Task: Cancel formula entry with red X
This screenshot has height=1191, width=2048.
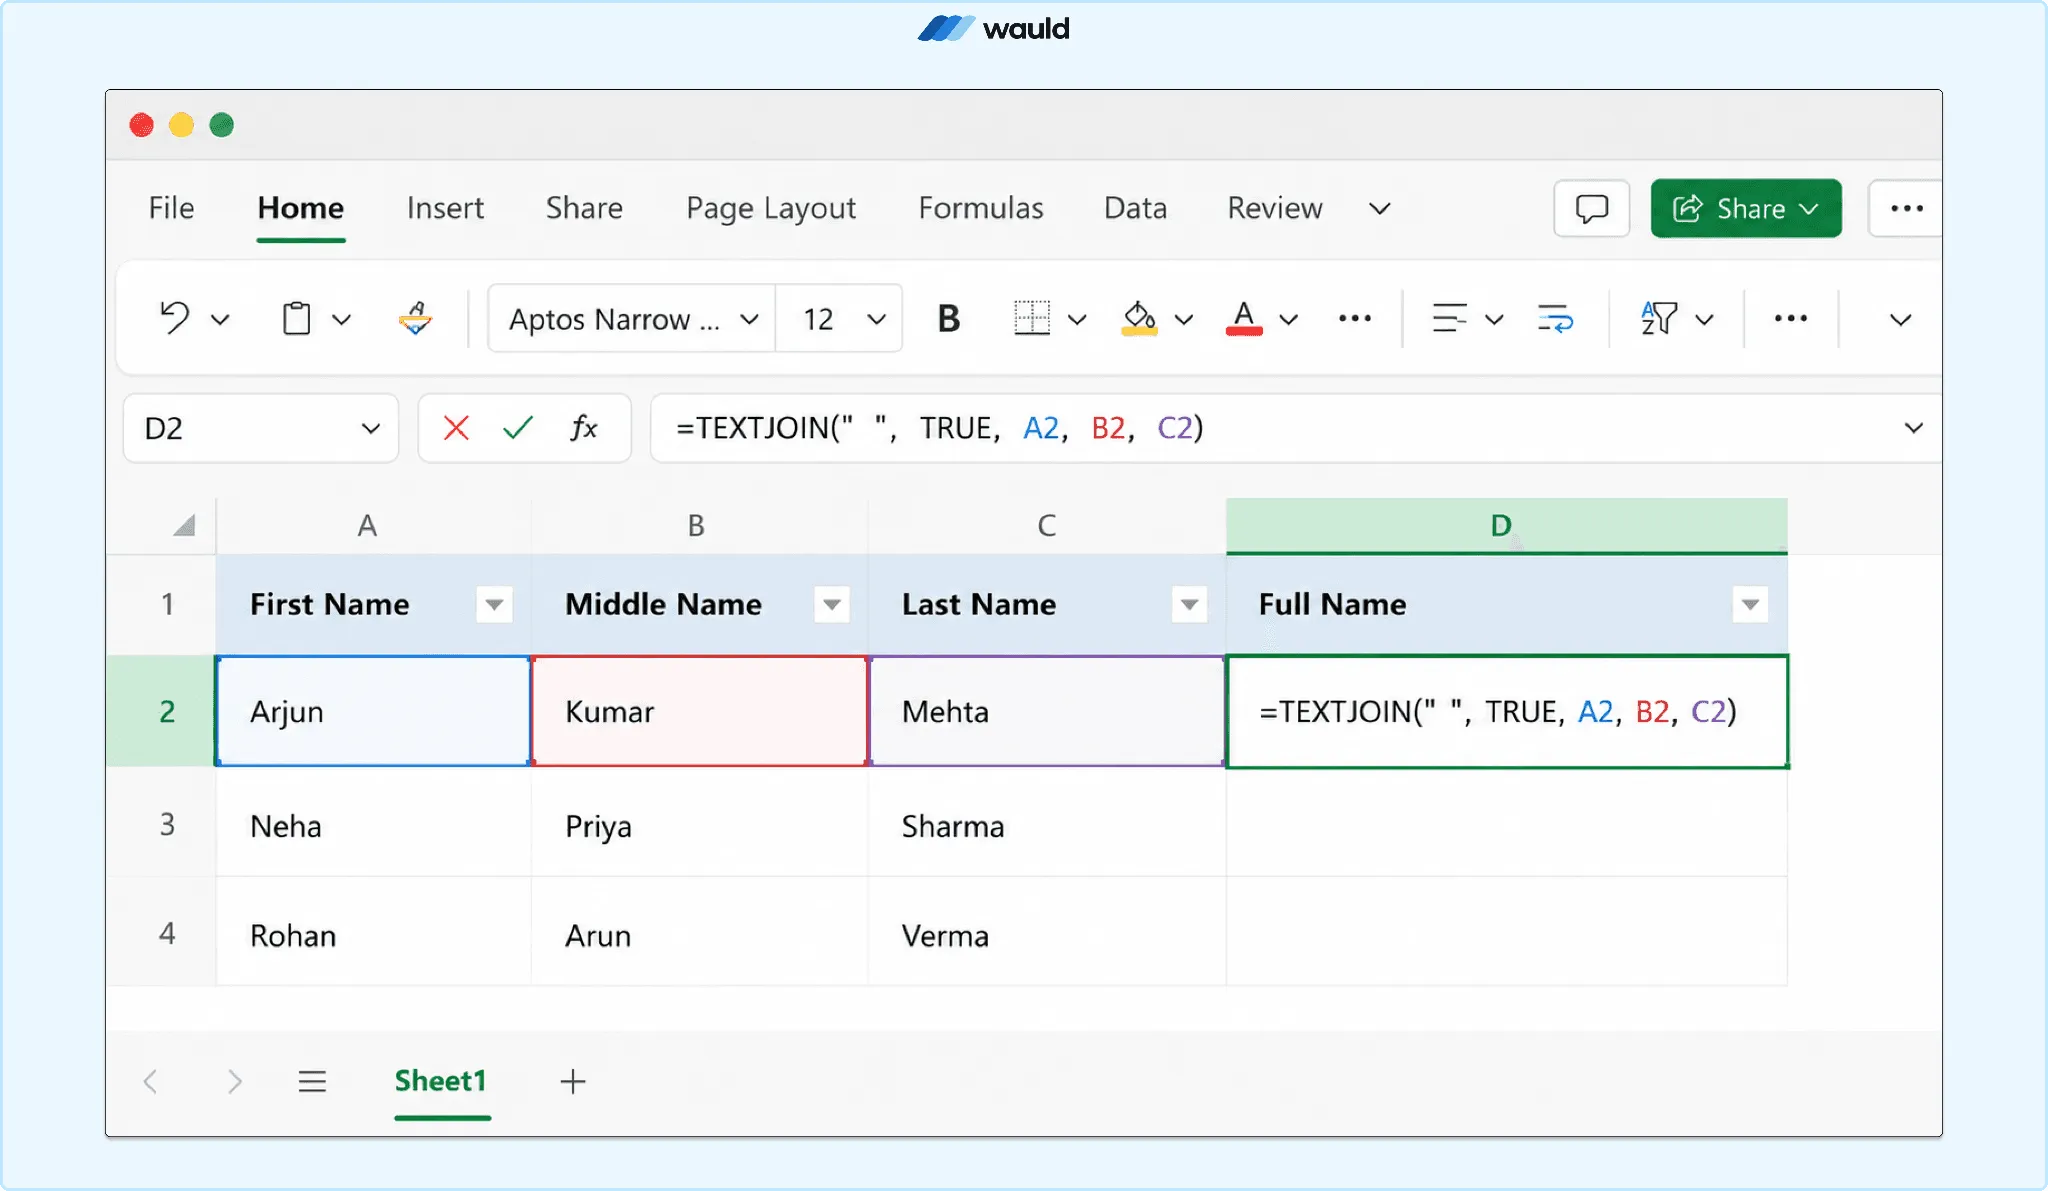Action: [x=456, y=428]
